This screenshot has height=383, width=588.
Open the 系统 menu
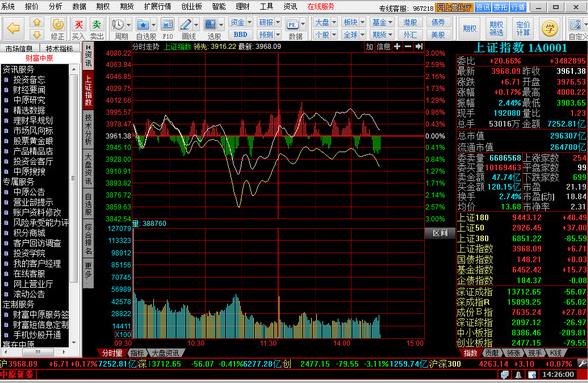tap(8, 6)
